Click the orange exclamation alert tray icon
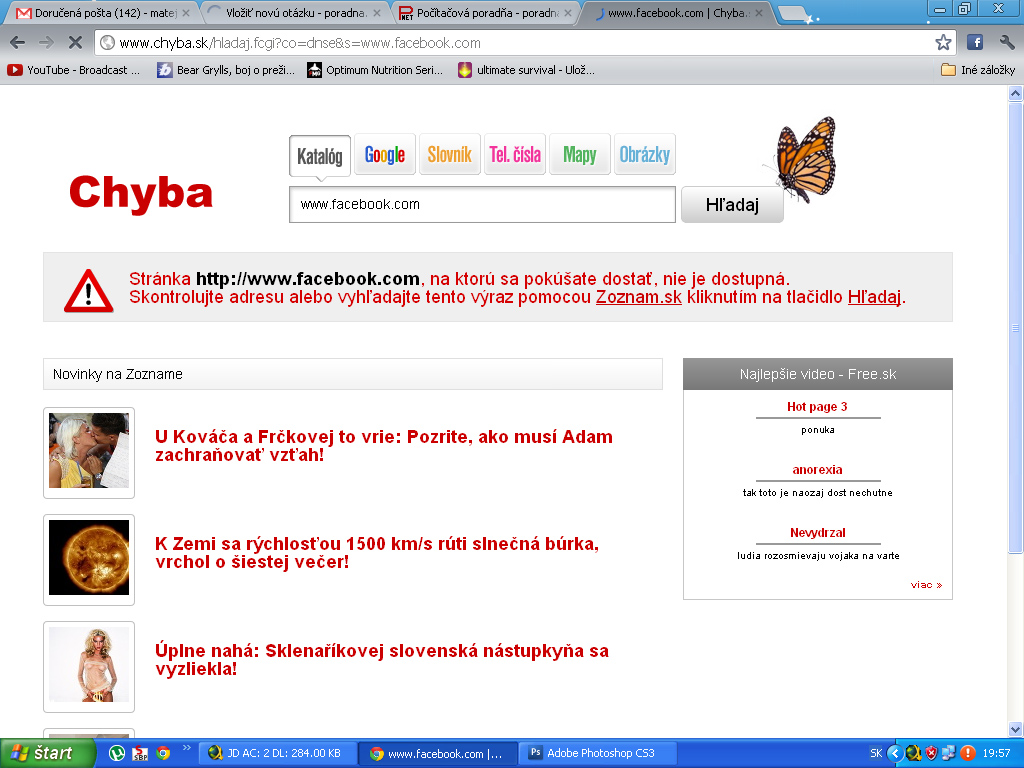1024x768 pixels. pos(968,754)
